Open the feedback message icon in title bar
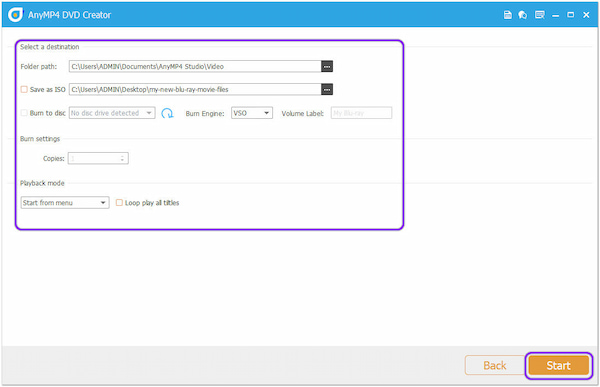Screen dimensions: 600x387 pyautogui.click(x=540, y=15)
